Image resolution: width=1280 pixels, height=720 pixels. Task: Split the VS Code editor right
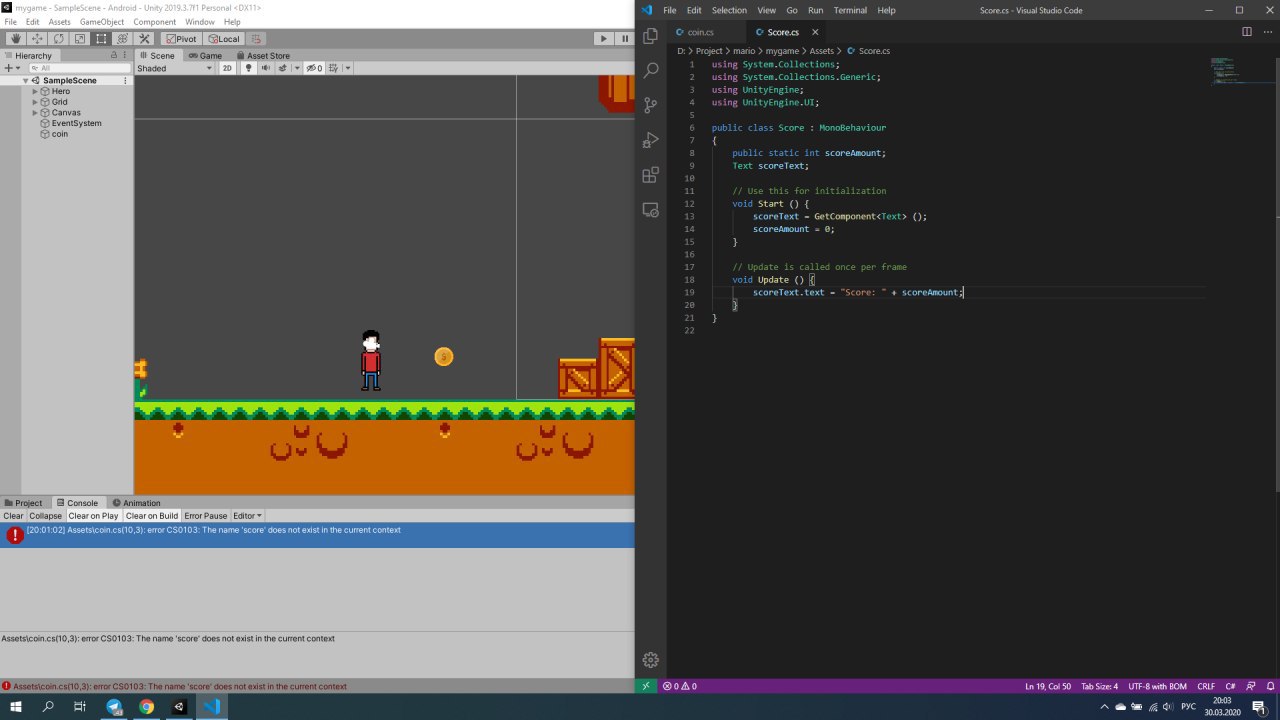coord(1246,32)
